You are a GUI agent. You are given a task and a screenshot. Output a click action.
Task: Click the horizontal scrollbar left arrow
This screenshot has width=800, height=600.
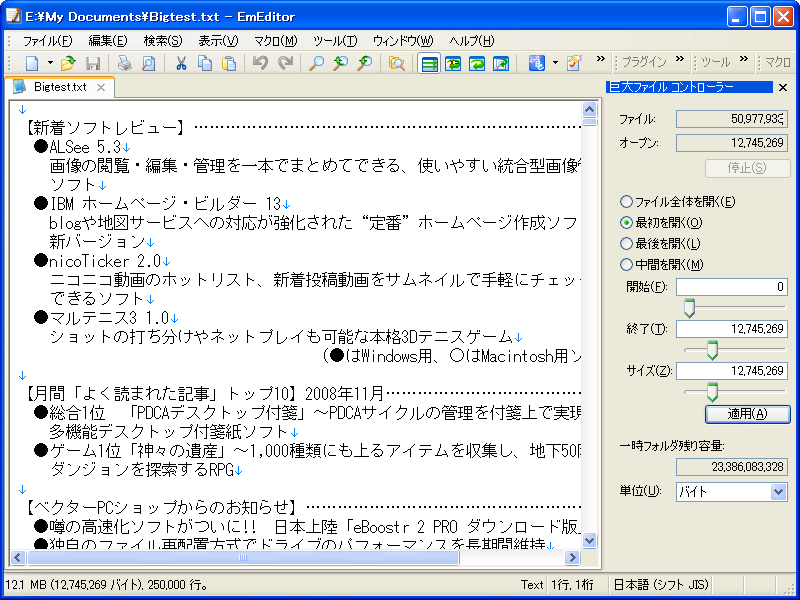pos(18,558)
